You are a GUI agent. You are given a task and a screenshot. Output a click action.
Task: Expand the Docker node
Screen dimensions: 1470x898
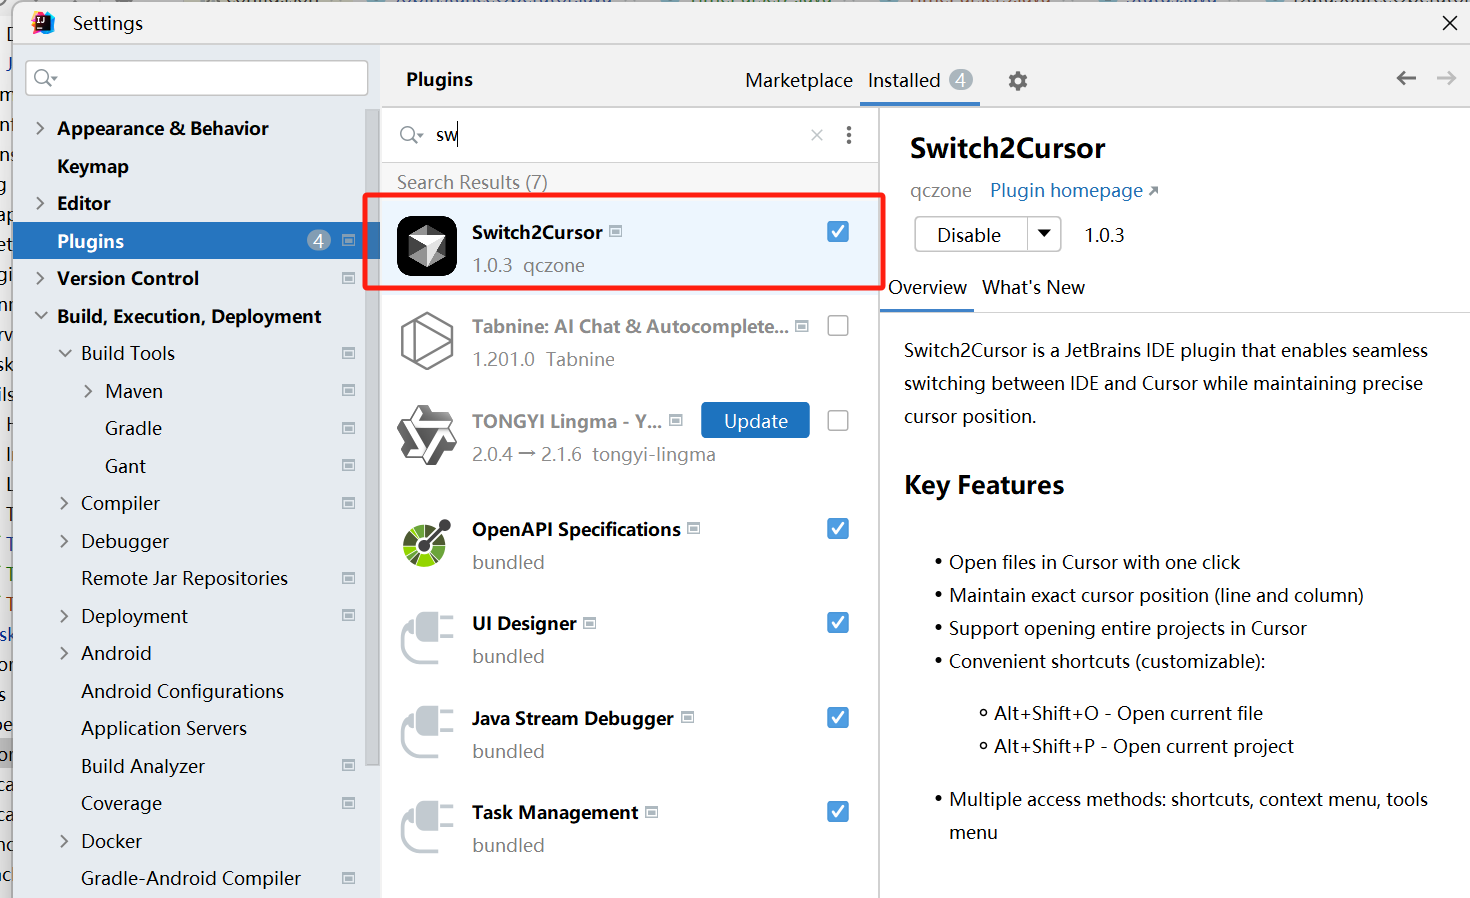tap(64, 841)
